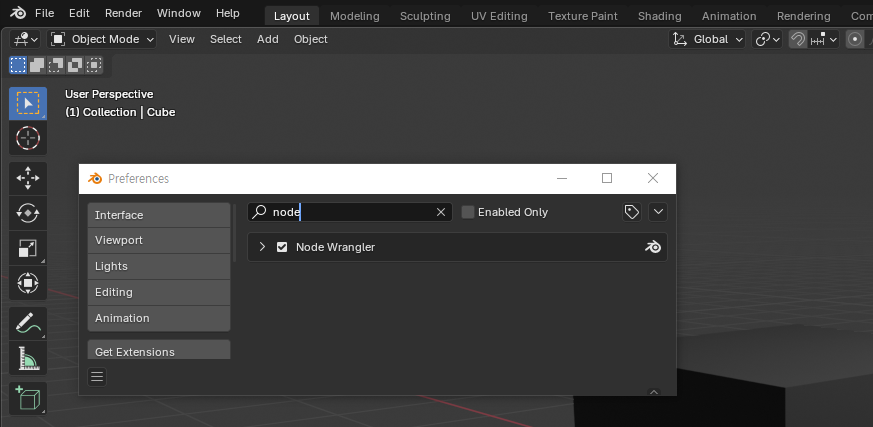Image resolution: width=873 pixels, height=427 pixels.
Task: Open the add-on tags filter icon
Action: coord(631,212)
